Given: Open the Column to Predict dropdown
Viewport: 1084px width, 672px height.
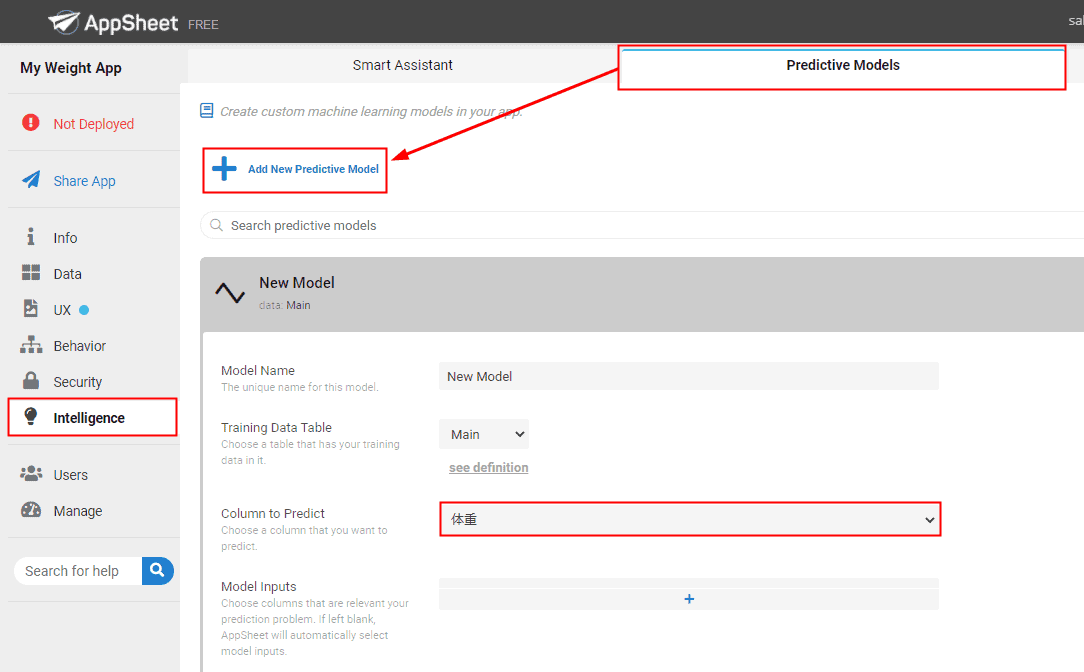Looking at the screenshot, I should click(x=690, y=519).
